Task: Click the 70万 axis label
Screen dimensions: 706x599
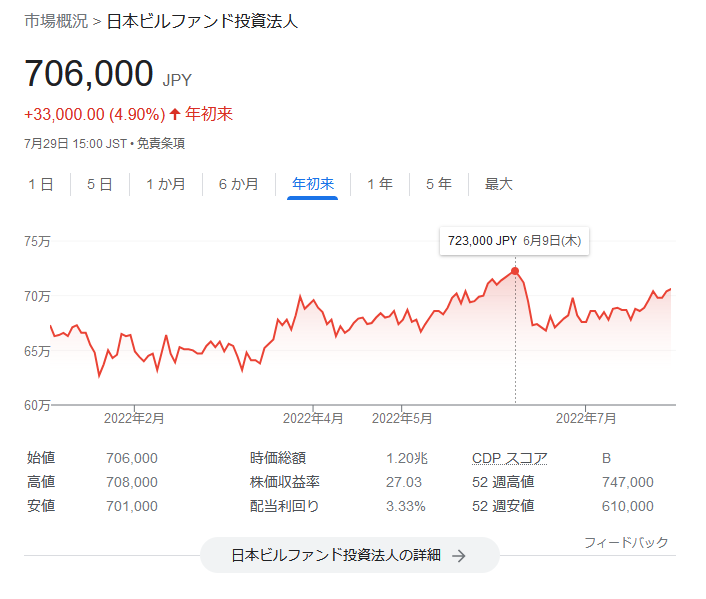Action: point(37,296)
